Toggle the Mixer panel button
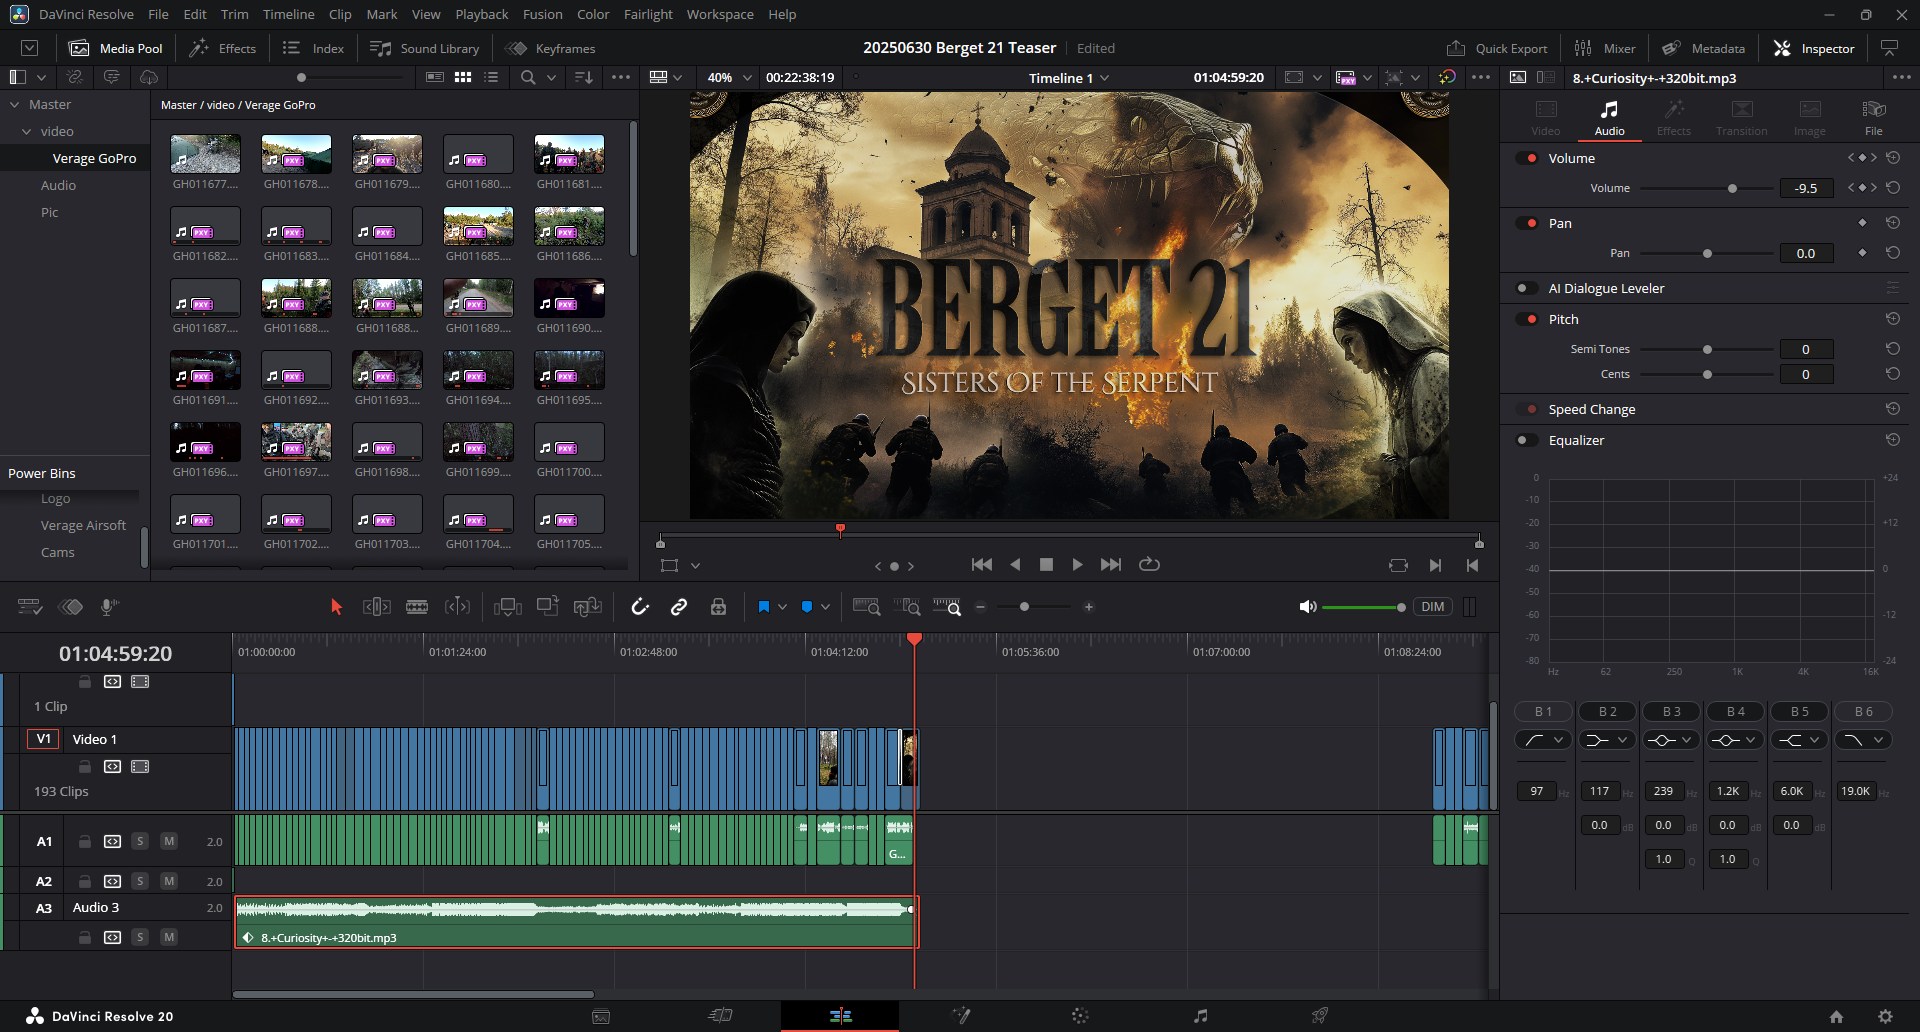This screenshot has width=1920, height=1032. coord(1605,48)
